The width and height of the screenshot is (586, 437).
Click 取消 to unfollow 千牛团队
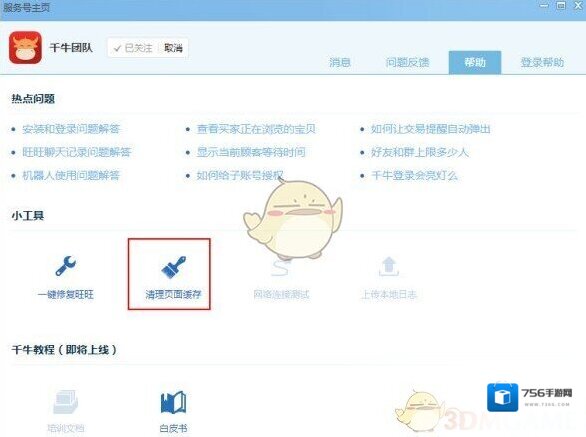pos(173,48)
